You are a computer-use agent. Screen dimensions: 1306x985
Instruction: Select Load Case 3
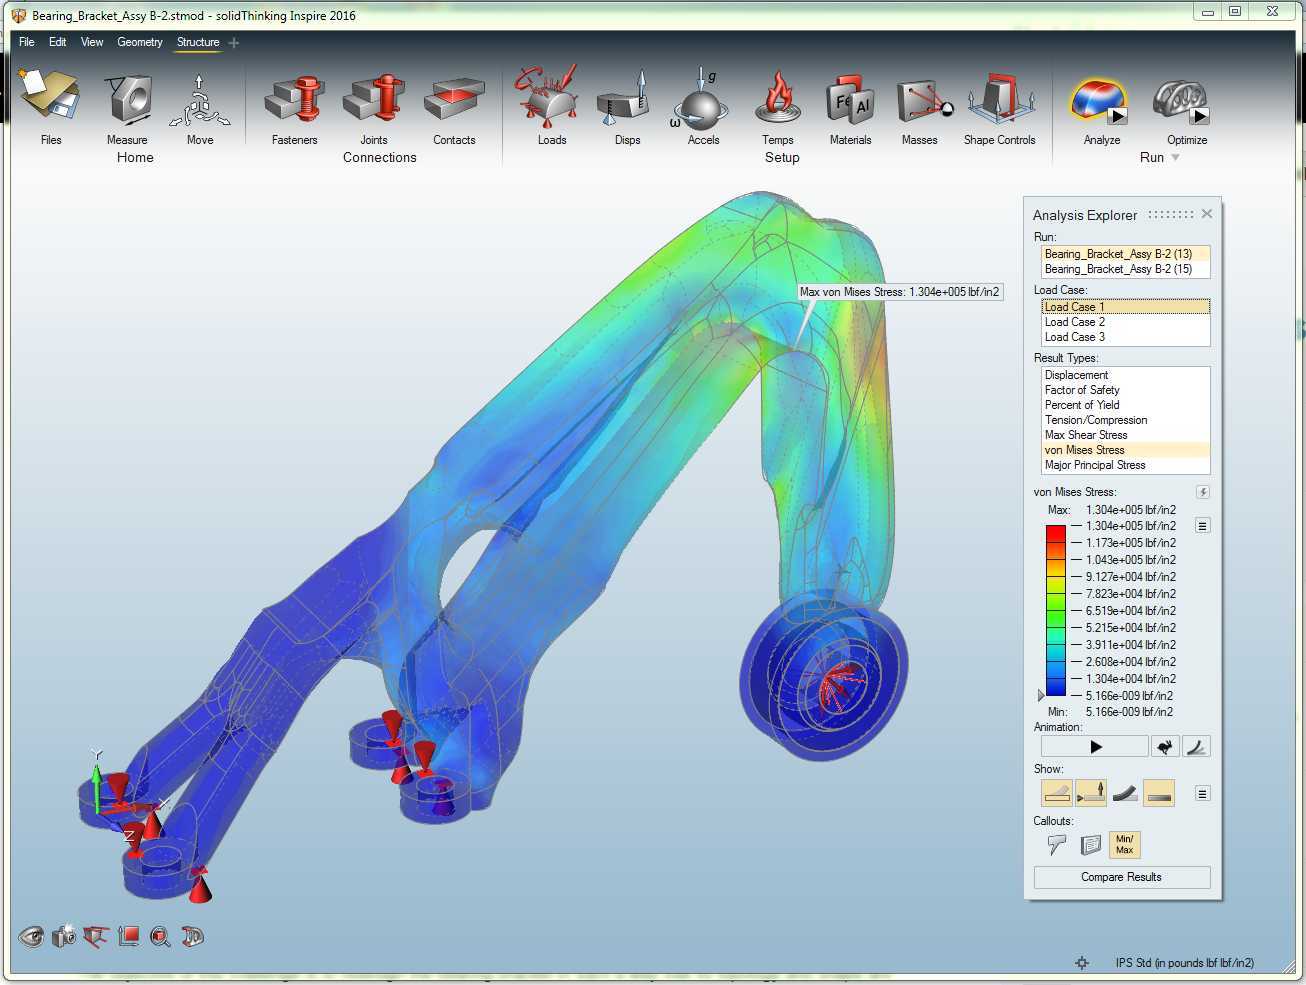1125,337
